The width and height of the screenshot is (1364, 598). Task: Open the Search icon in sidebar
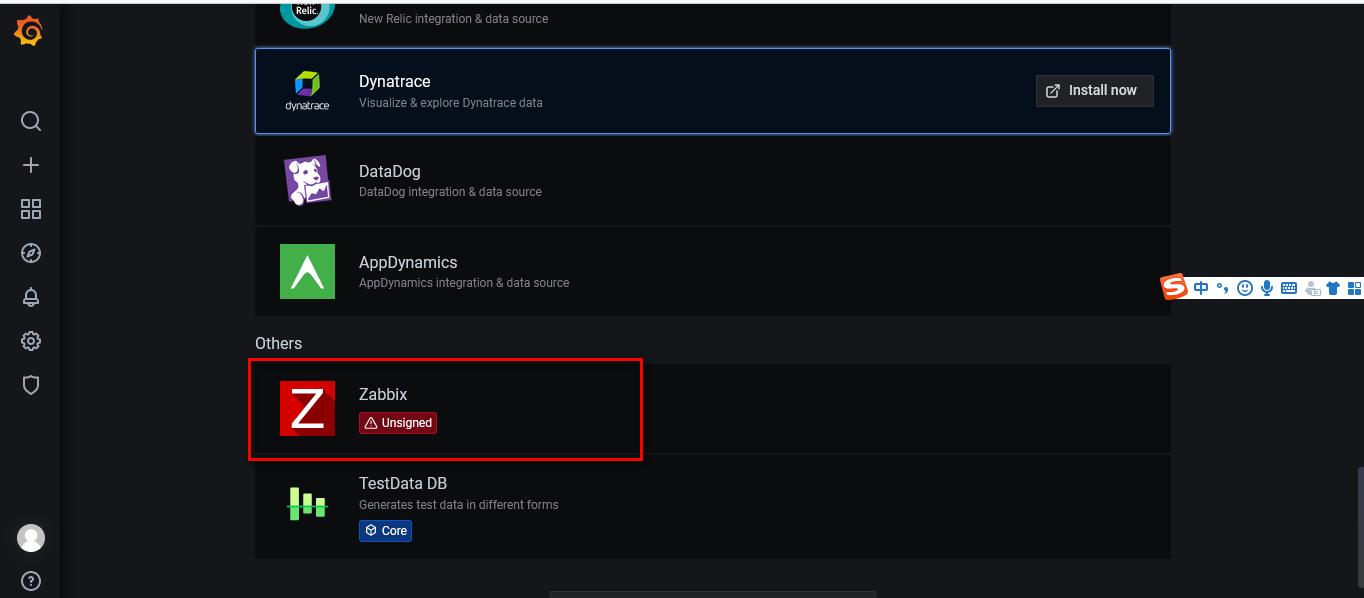point(31,121)
